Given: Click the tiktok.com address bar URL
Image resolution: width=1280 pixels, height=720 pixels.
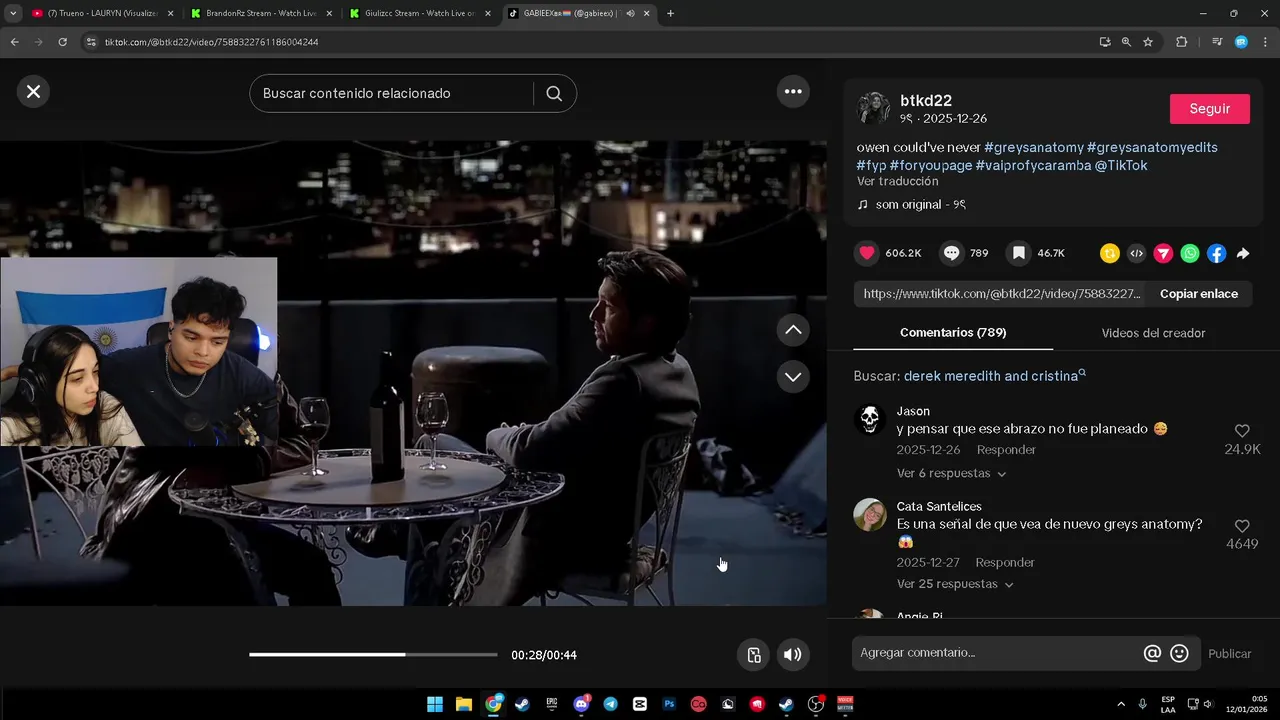Looking at the screenshot, I should tap(211, 42).
